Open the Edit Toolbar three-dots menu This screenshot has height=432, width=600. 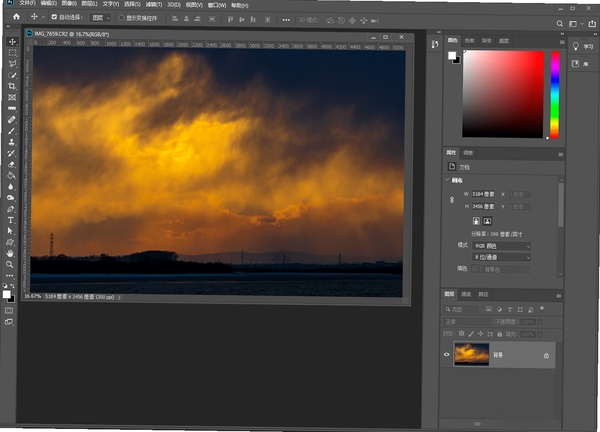[x=10, y=276]
